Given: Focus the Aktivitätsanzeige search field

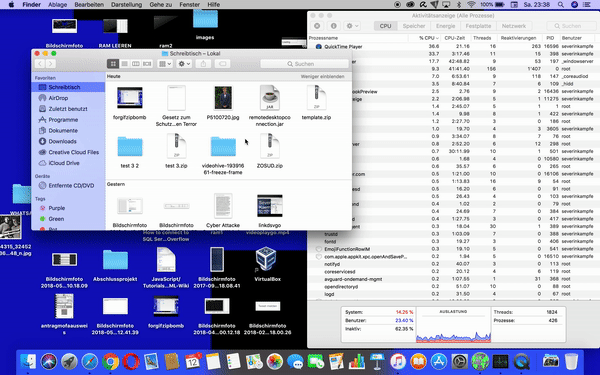Looking at the screenshot, I should (x=571, y=26).
